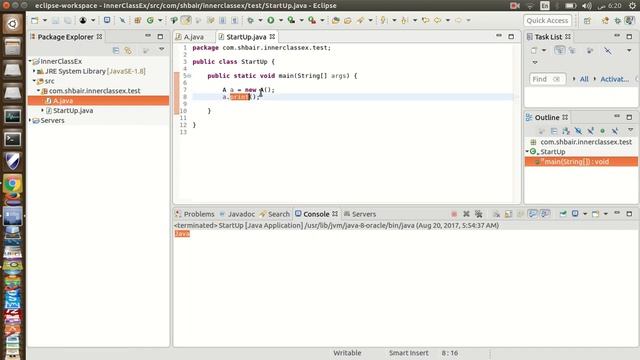Screen dimensions: 640x360
Task: Open the Run button dropdown arrow
Action: tap(281, 20)
